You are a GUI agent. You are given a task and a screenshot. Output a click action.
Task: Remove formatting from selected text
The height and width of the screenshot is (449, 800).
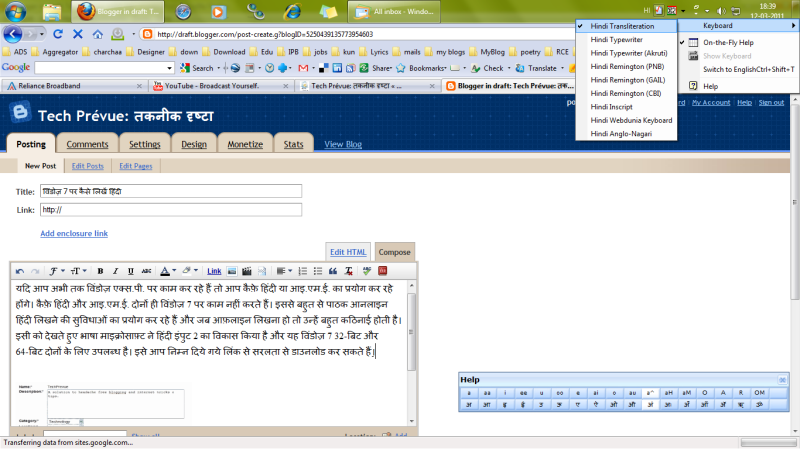click(348, 271)
